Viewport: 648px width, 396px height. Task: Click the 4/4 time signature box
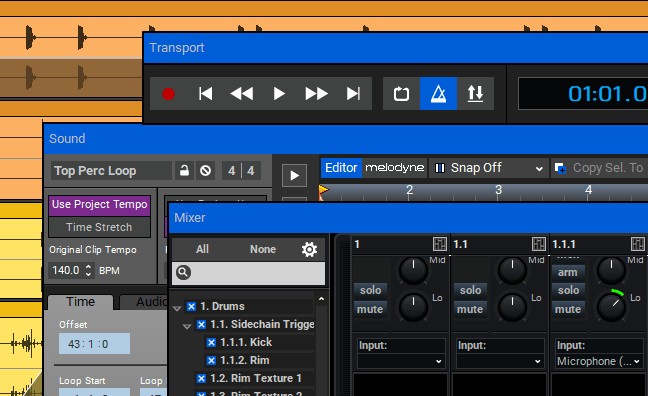click(241, 171)
